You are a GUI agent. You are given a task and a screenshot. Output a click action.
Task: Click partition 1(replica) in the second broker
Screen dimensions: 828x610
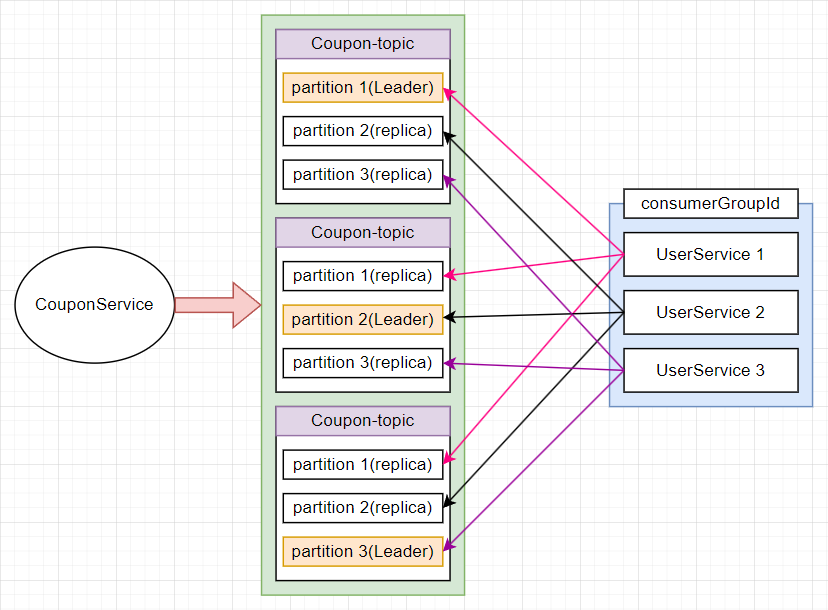[363, 276]
